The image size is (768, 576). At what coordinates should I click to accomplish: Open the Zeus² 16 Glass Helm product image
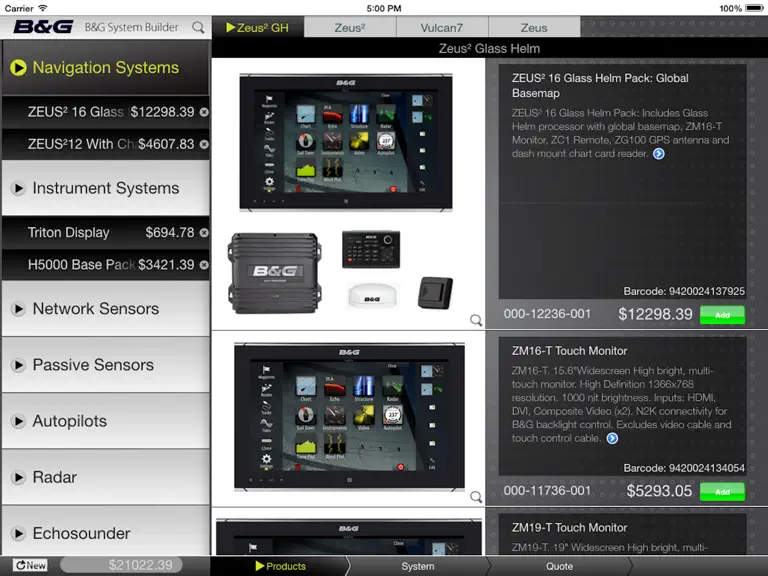pyautogui.click(x=346, y=142)
